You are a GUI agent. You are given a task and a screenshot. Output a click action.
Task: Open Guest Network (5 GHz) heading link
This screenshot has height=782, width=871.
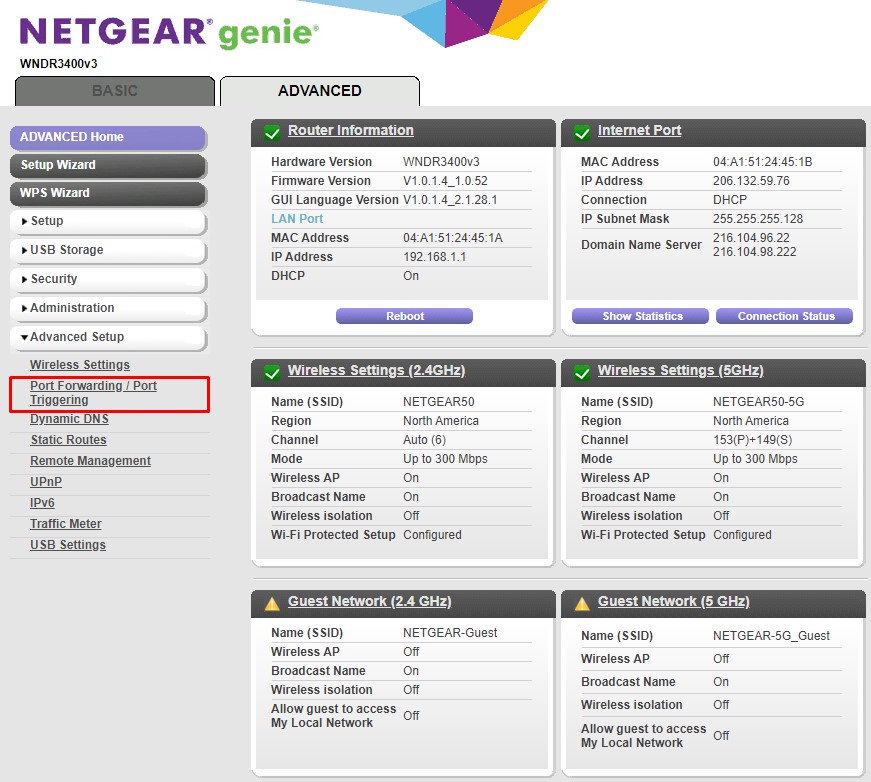[674, 601]
